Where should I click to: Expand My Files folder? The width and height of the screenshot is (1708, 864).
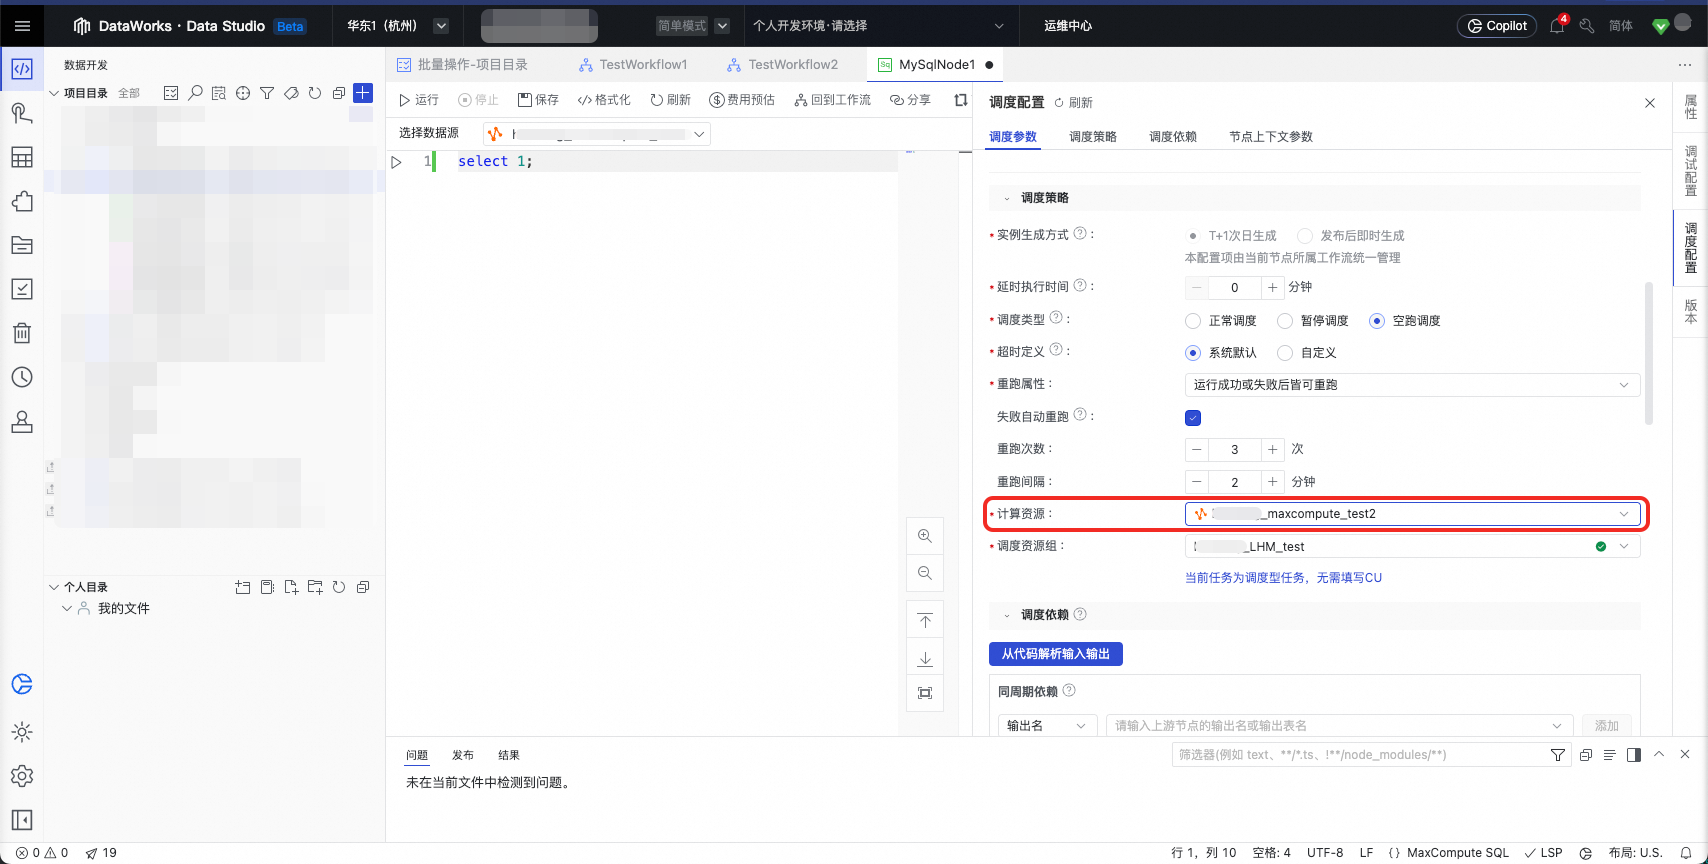[67, 609]
